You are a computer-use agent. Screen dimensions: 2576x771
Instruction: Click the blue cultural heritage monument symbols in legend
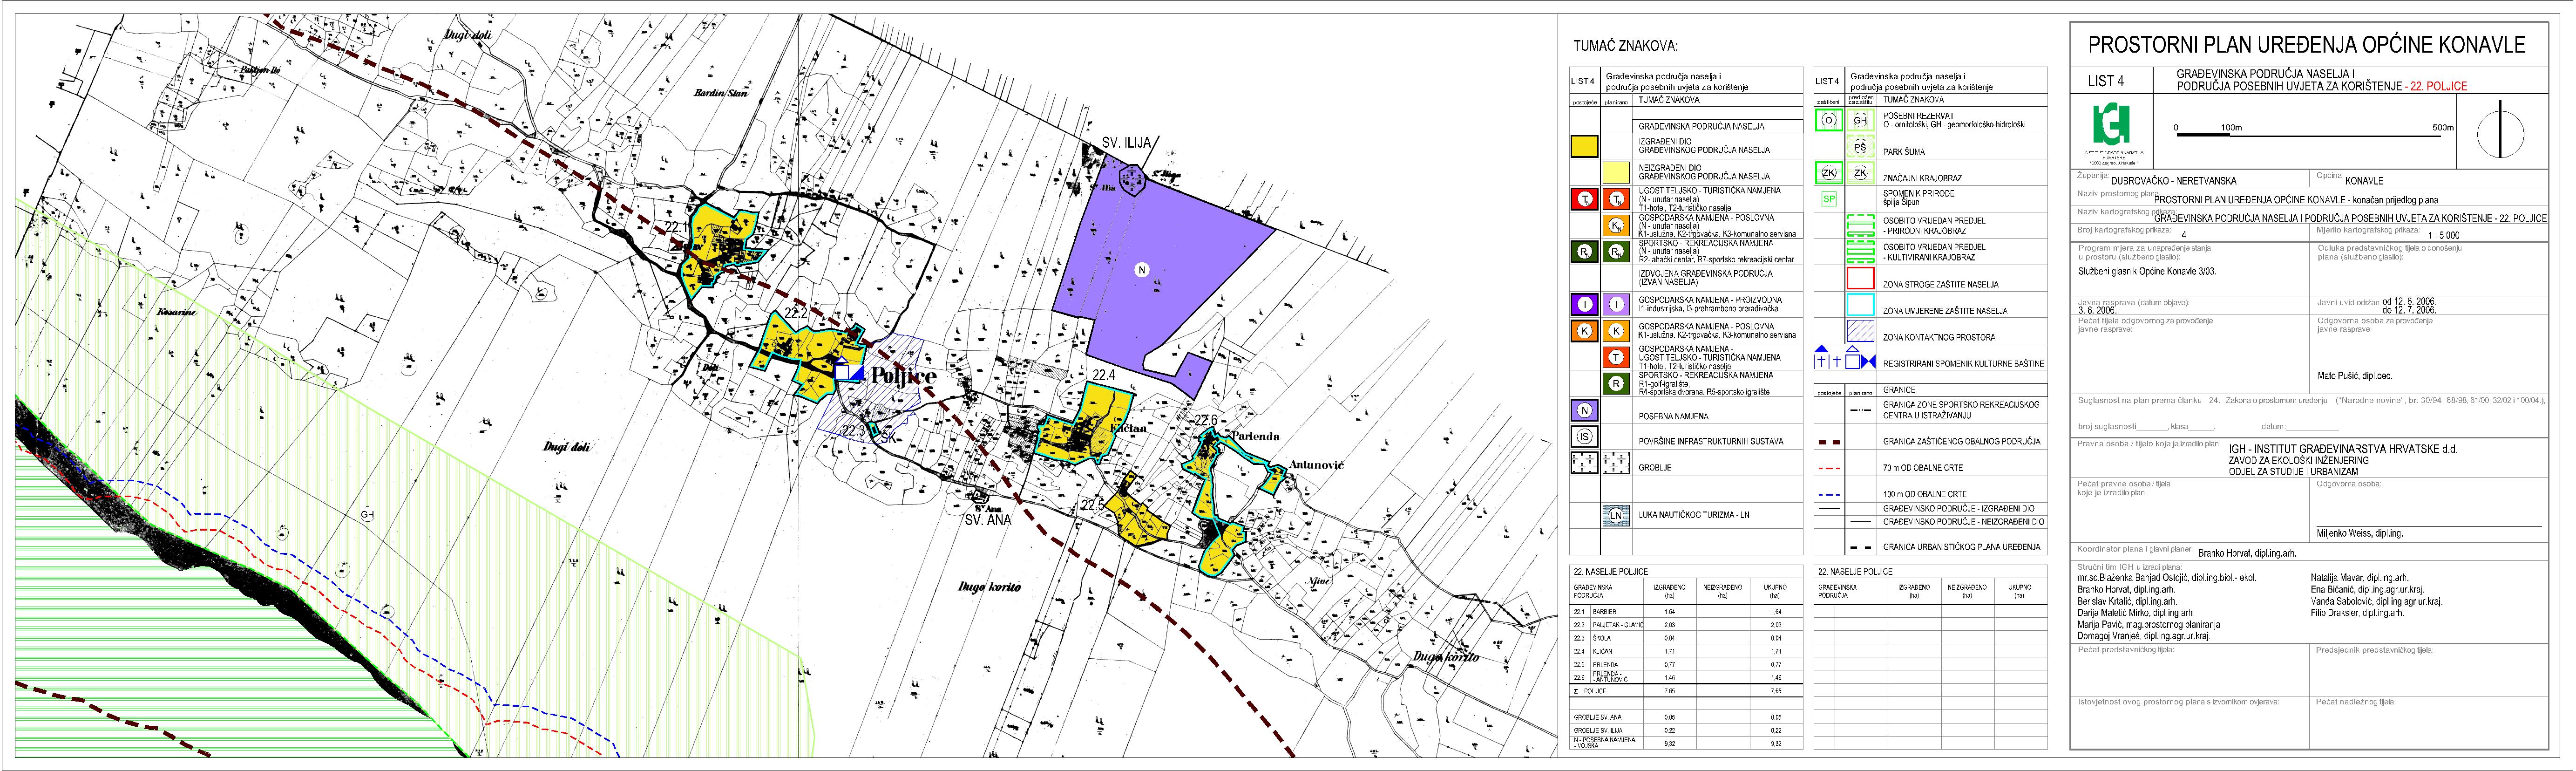[1844, 358]
